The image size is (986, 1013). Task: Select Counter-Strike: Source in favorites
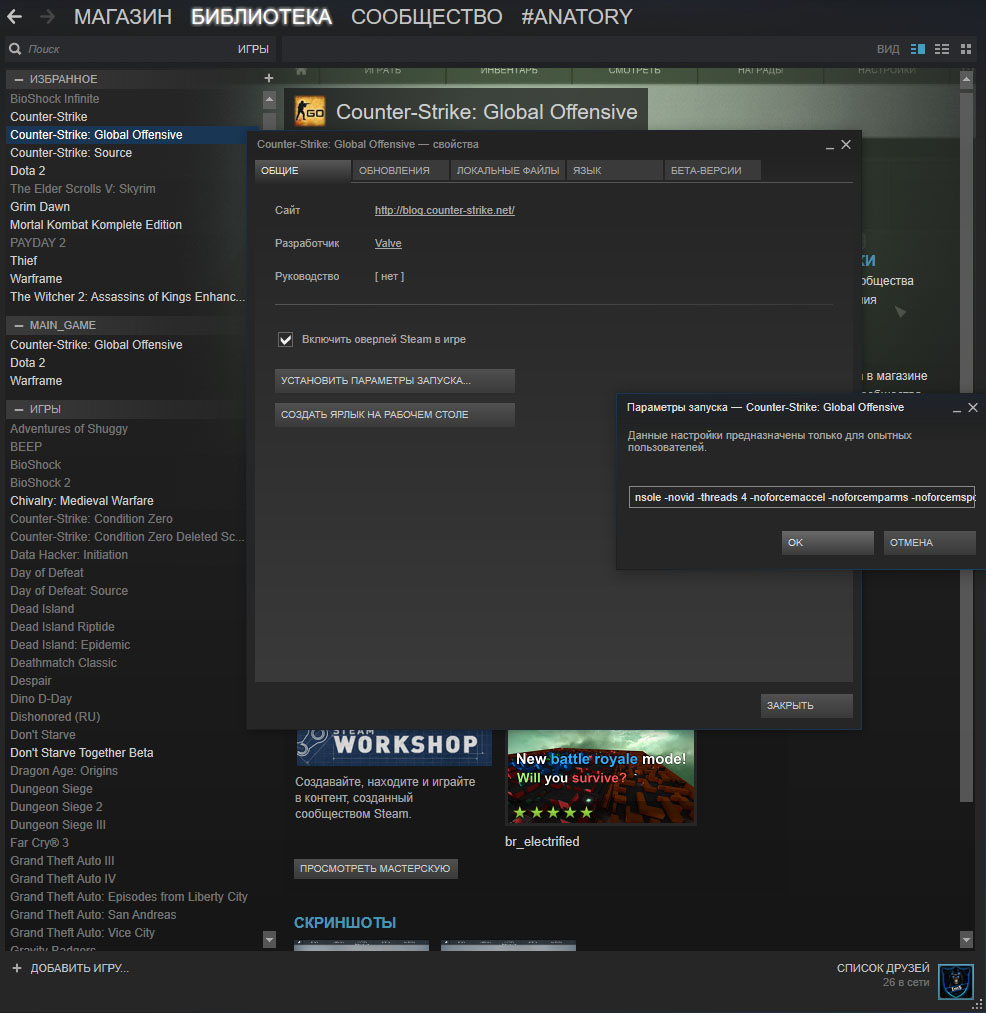click(x=71, y=153)
